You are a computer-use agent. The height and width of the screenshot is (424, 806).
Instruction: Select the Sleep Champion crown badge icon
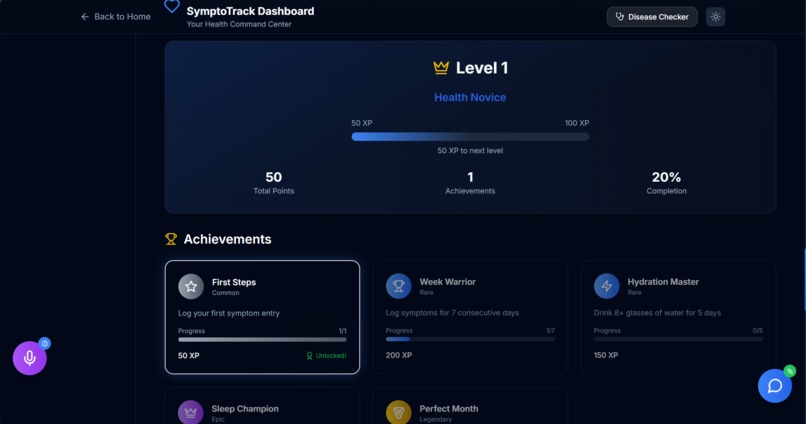pos(191,412)
